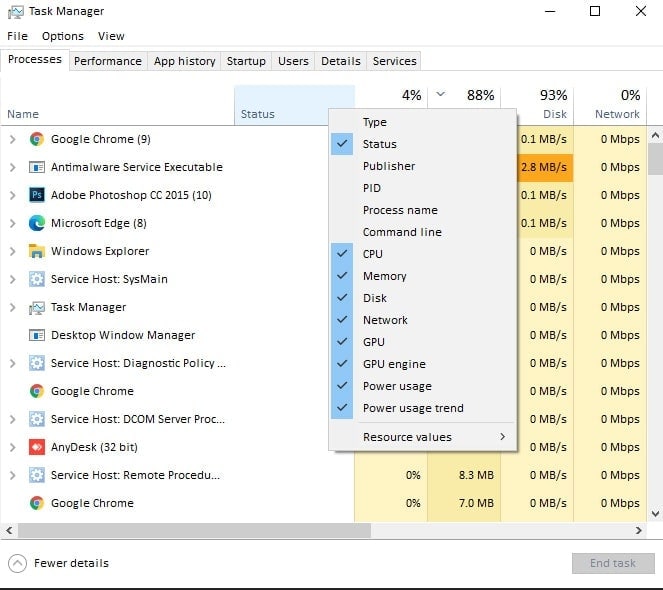Screen dimensions: 663x590
Task: Switch to the App history tab
Action: [184, 61]
